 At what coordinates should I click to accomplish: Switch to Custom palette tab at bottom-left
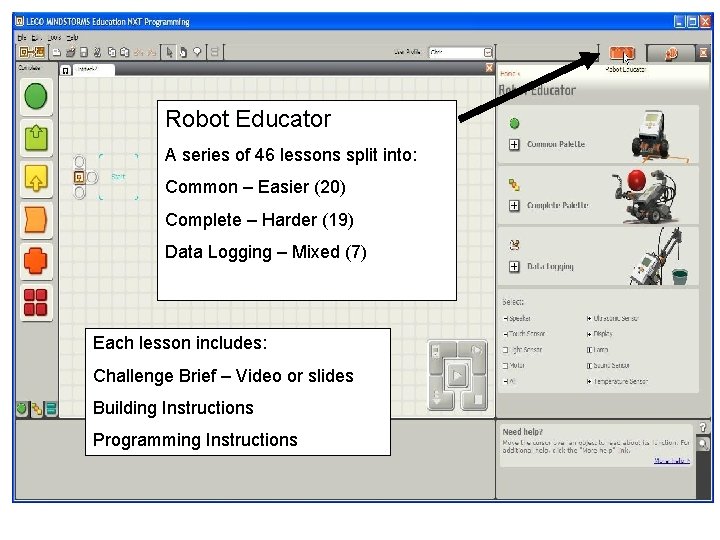click(x=51, y=409)
